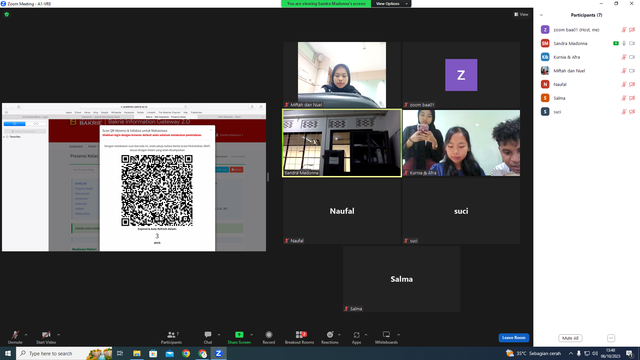Click the Start Video camera icon
This screenshot has width=640, height=360.
pyautogui.click(x=46, y=335)
